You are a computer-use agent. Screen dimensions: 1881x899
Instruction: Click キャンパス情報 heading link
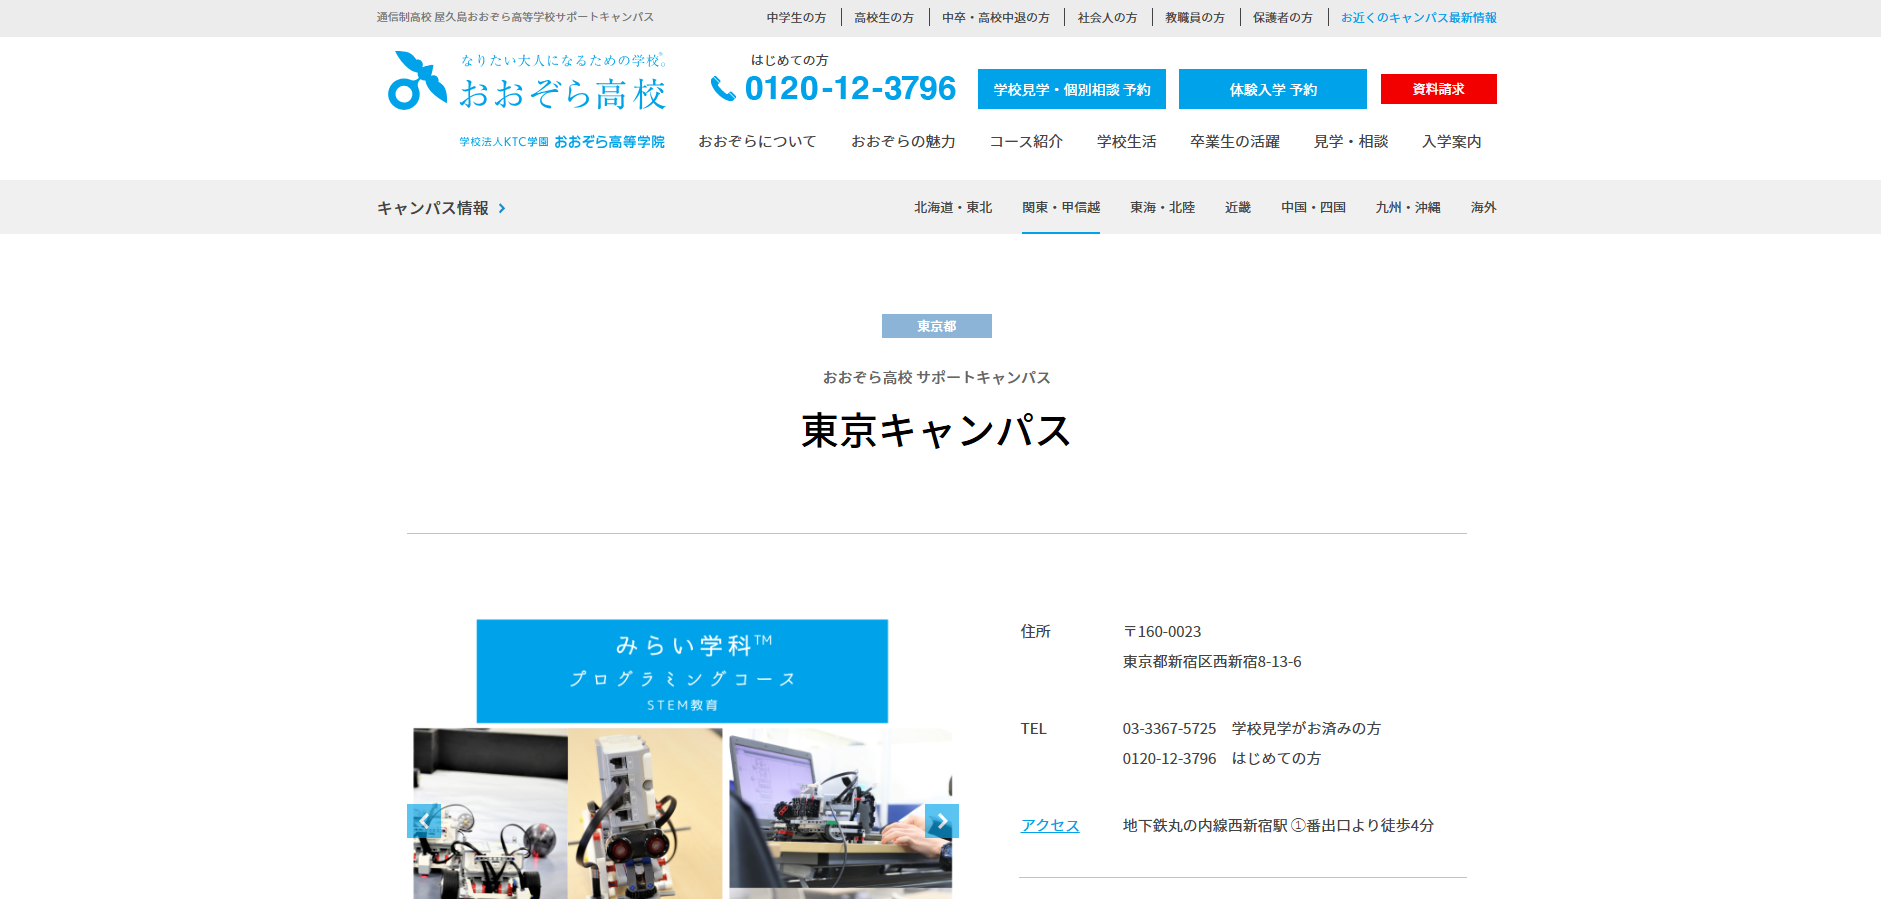click(x=433, y=208)
